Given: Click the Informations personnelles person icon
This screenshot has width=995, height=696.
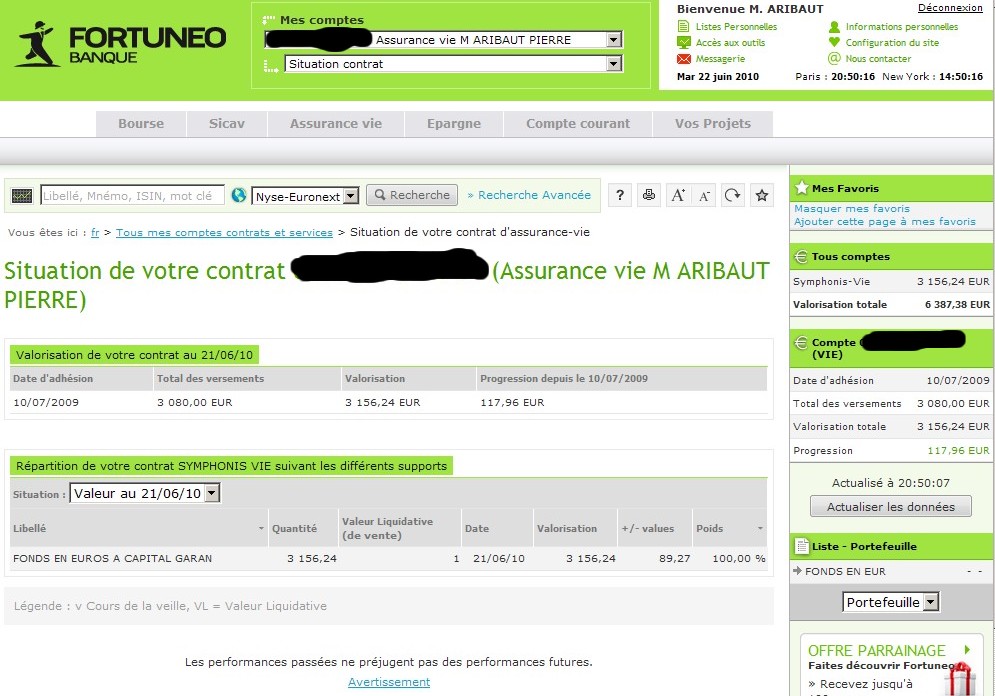Looking at the screenshot, I should pyautogui.click(x=834, y=27).
